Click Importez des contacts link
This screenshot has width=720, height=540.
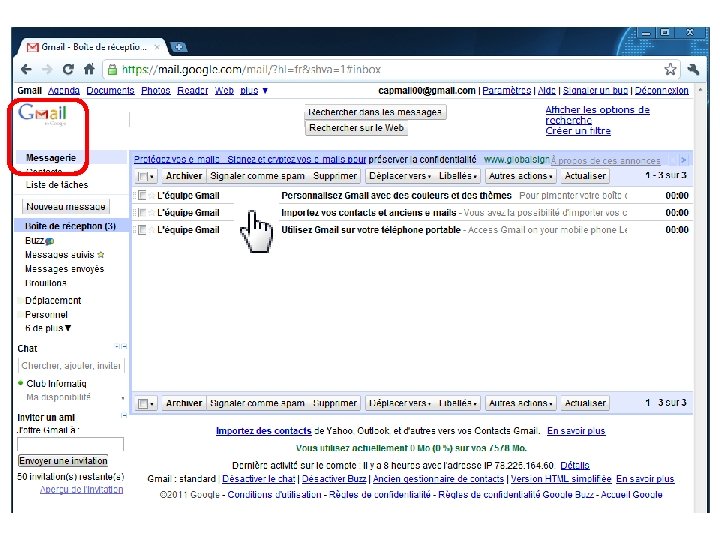coord(264,431)
